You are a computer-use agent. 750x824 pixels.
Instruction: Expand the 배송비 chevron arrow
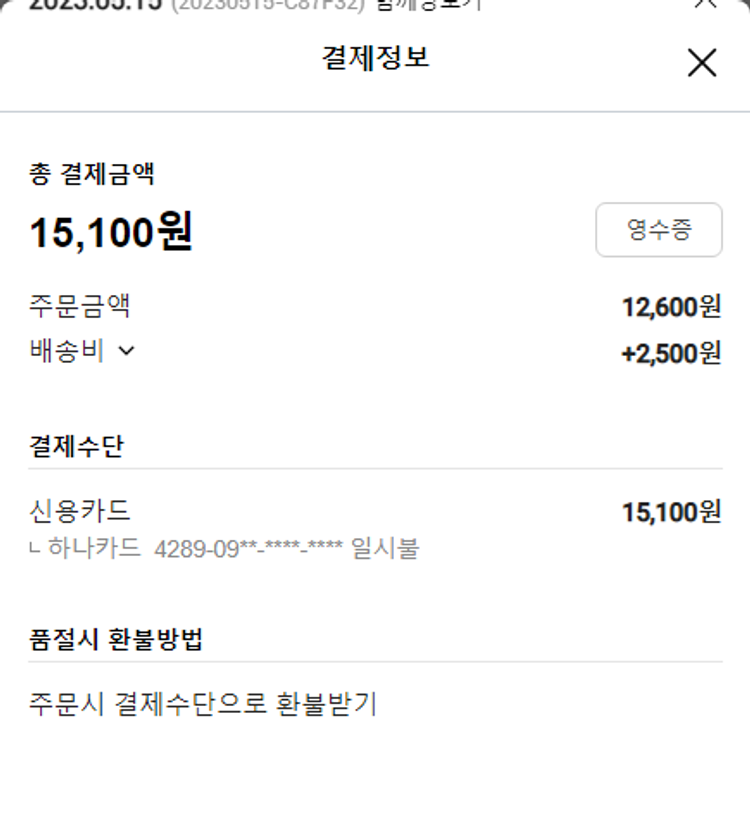[x=126, y=351]
